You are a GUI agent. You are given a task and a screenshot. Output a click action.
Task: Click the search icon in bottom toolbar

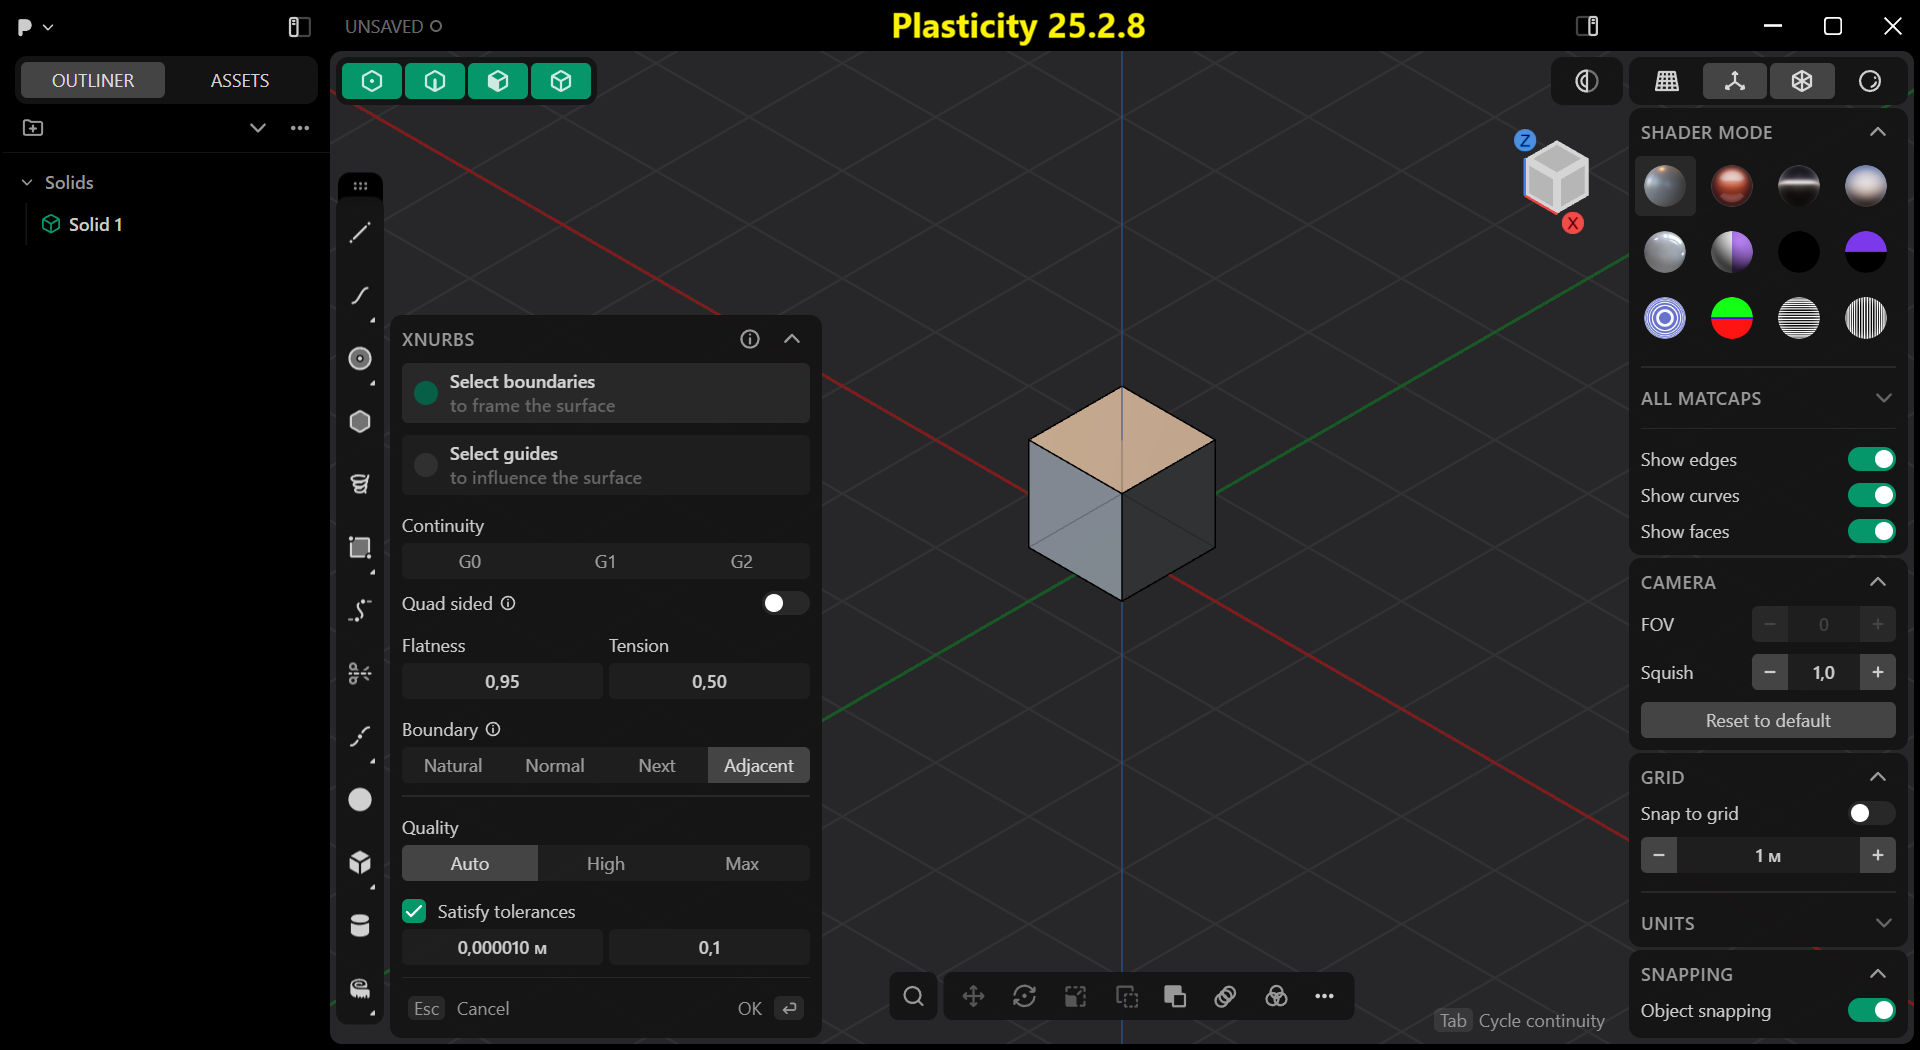[913, 996]
